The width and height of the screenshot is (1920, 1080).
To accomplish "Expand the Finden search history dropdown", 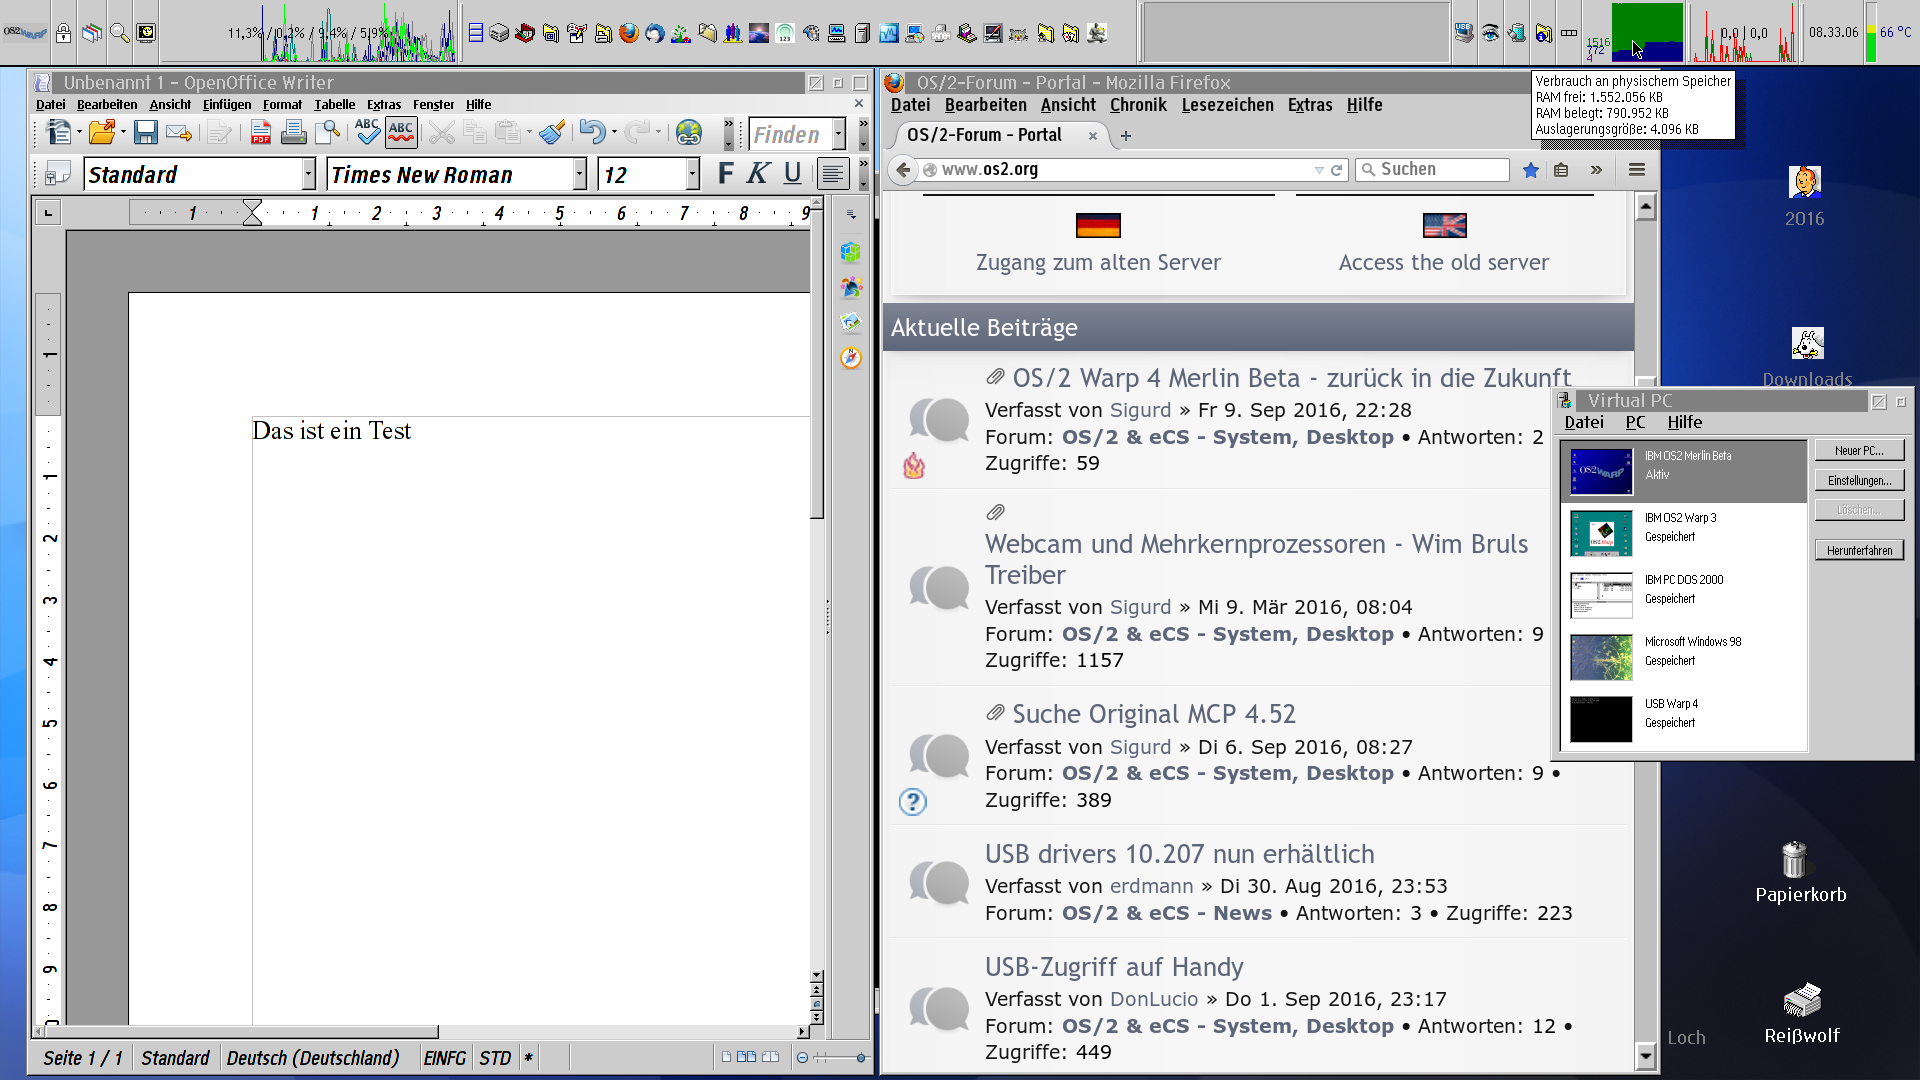I will 838,134.
